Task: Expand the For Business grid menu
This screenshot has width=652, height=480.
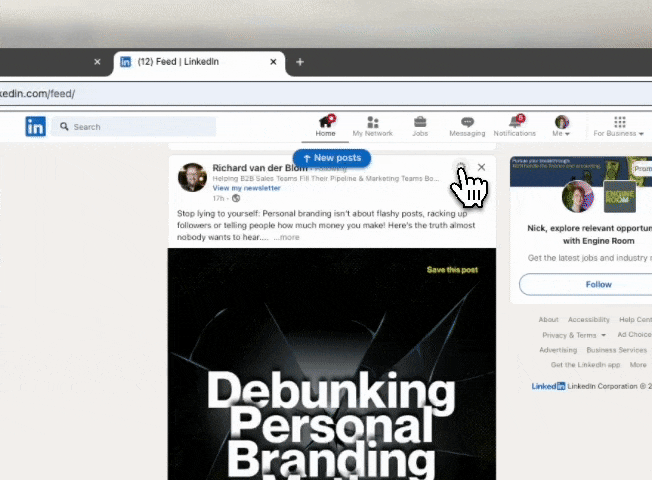Action: point(619,126)
